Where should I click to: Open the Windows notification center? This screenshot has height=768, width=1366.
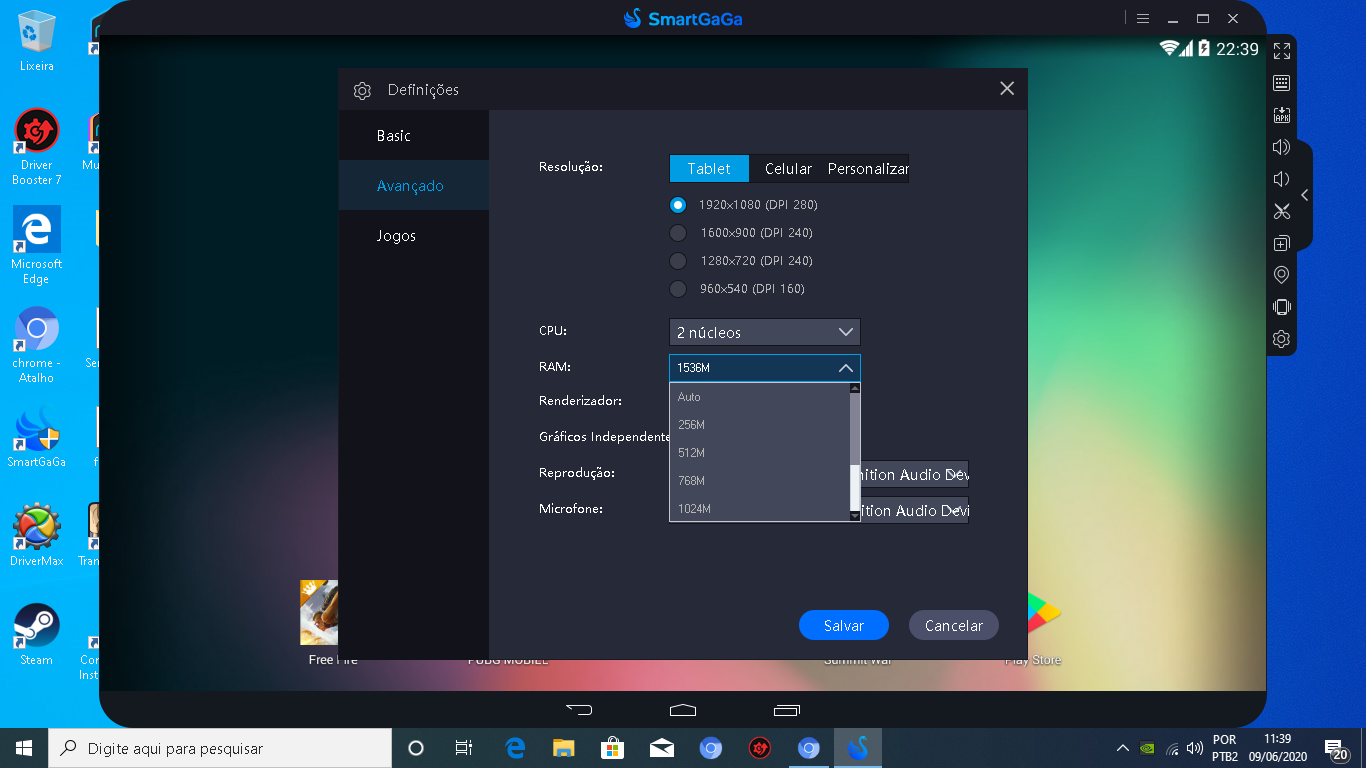pos(1334,748)
